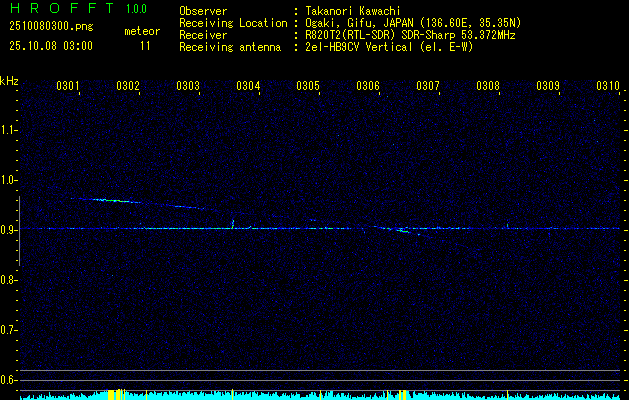Pick the 0308 time marker
The image size is (629, 400).
click(488, 86)
